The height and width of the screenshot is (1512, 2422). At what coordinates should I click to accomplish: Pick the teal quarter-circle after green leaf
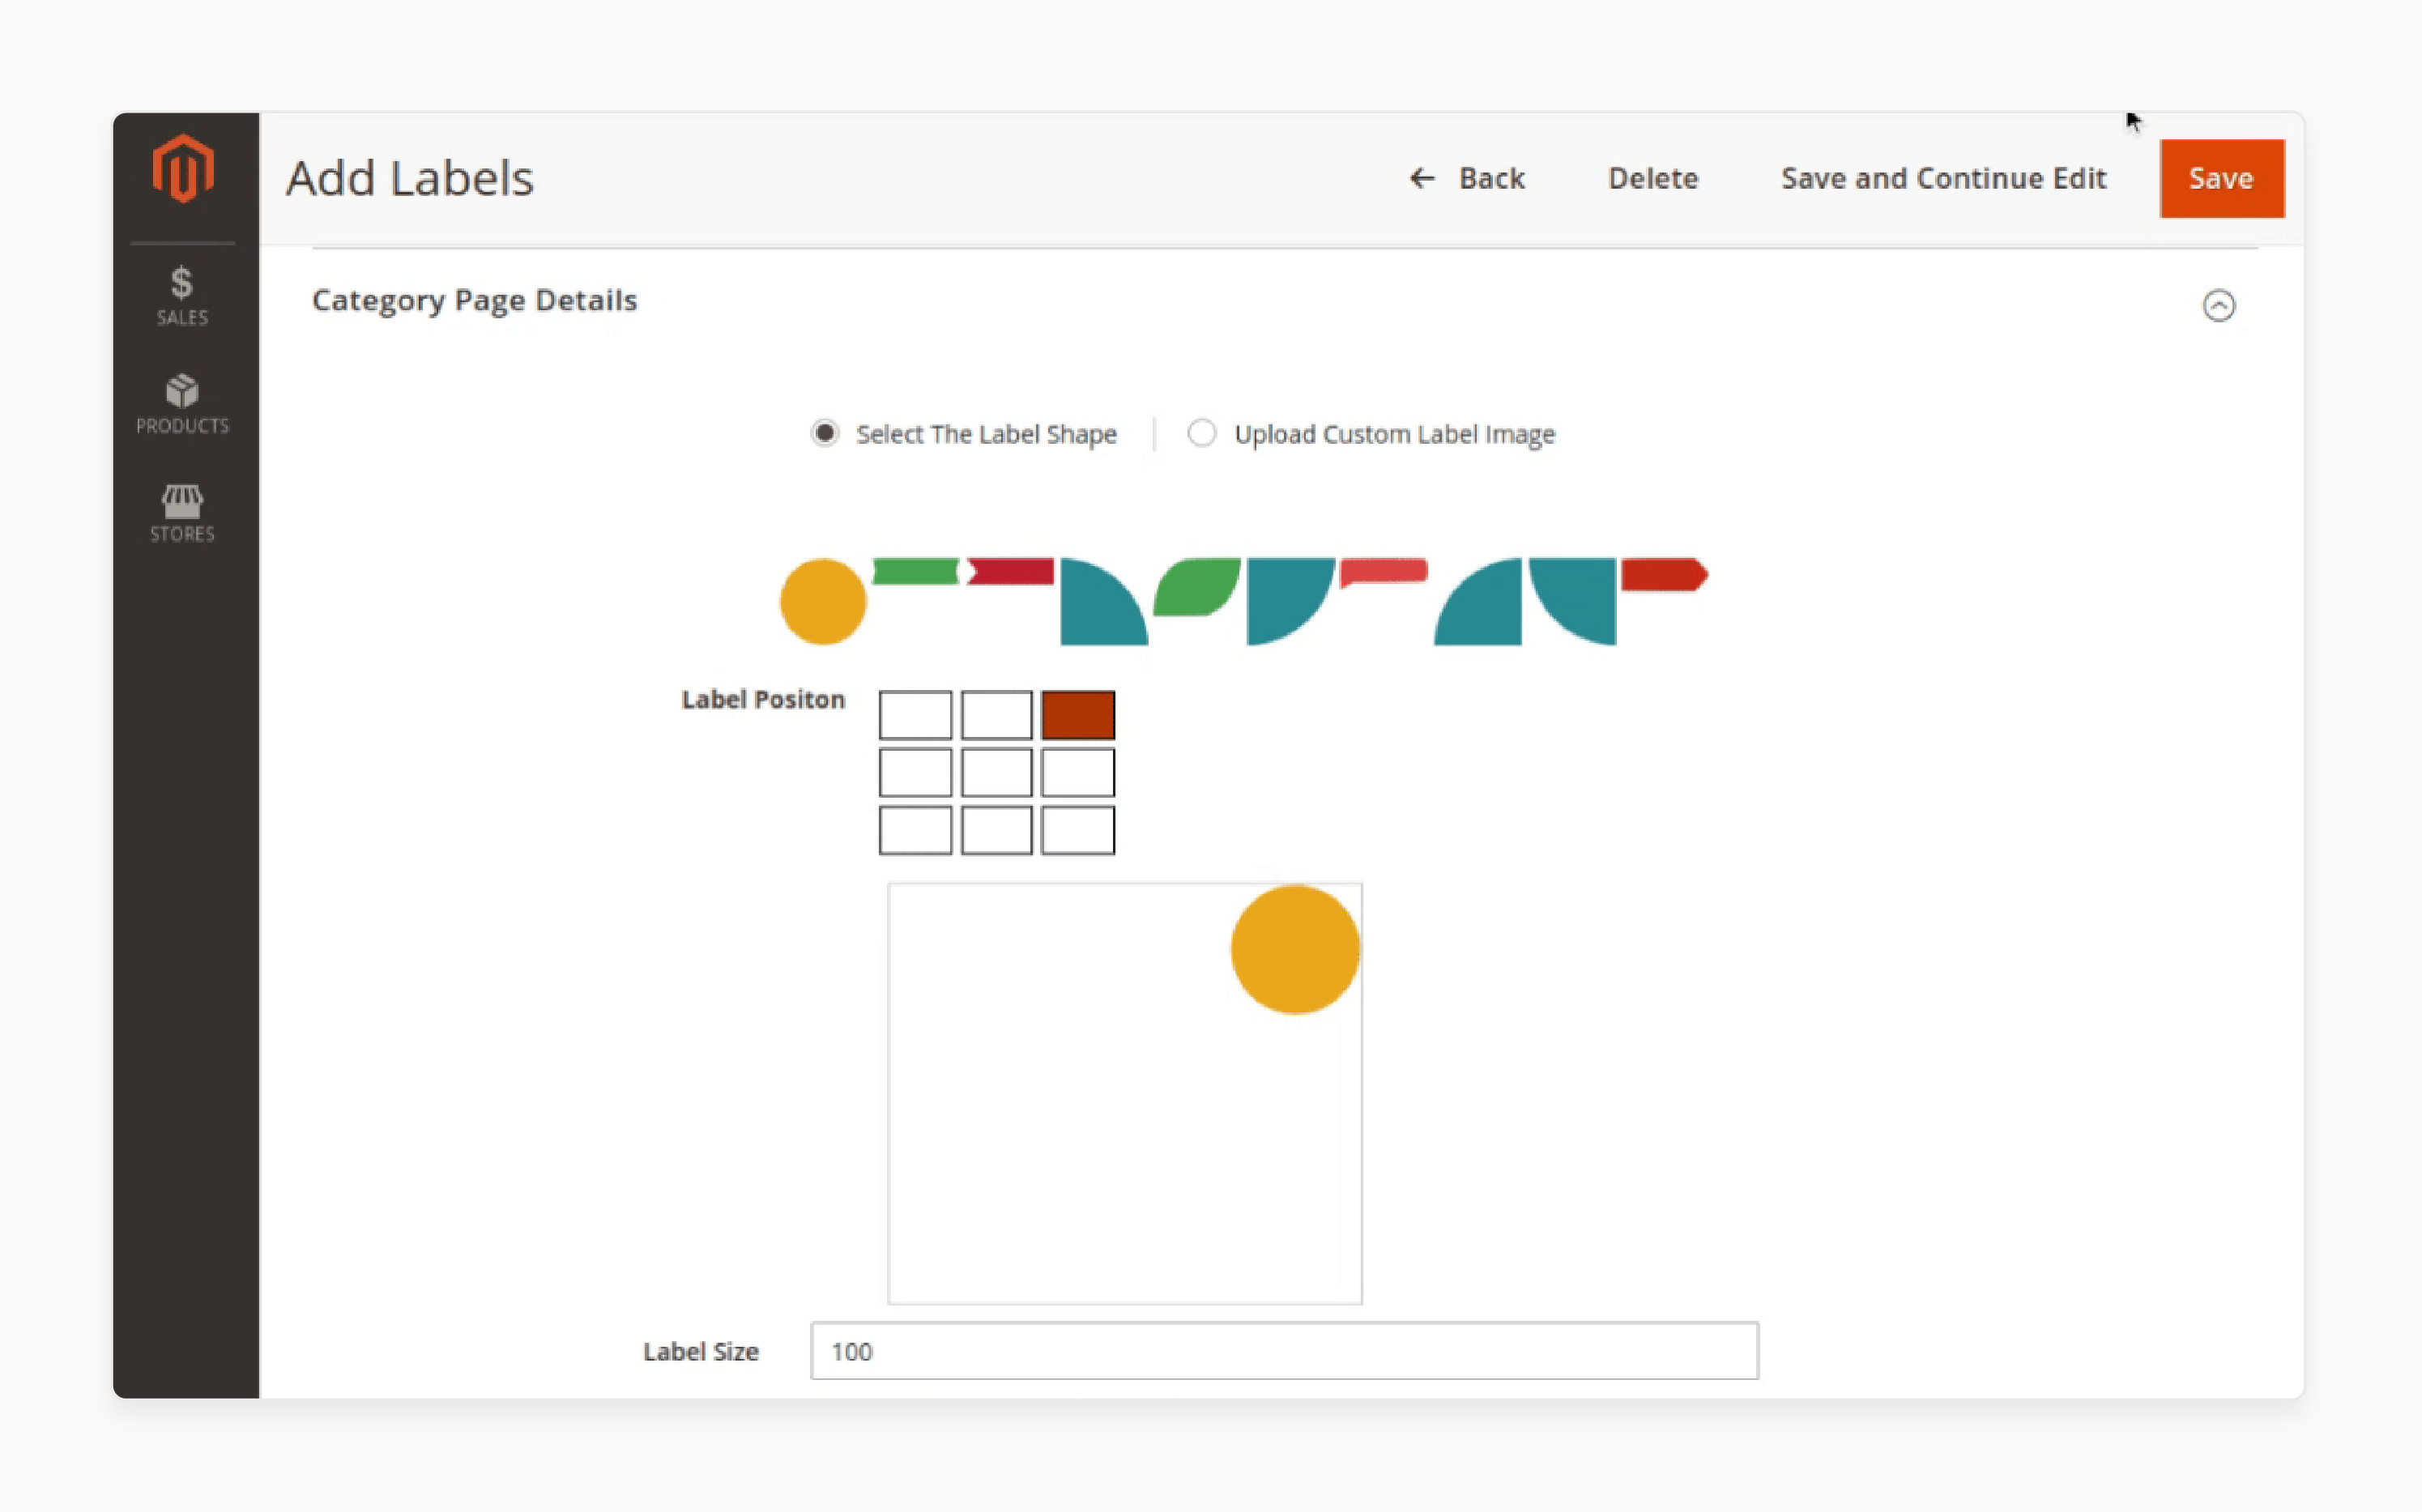click(1290, 601)
